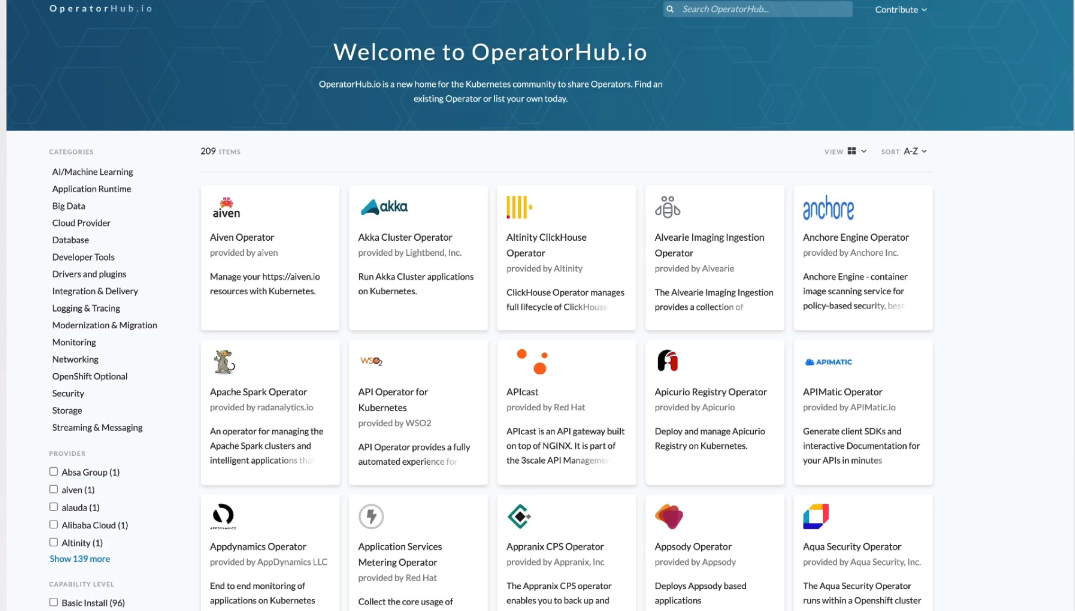Check the alauda provider filter
The image size is (1075, 611).
pos(53,507)
